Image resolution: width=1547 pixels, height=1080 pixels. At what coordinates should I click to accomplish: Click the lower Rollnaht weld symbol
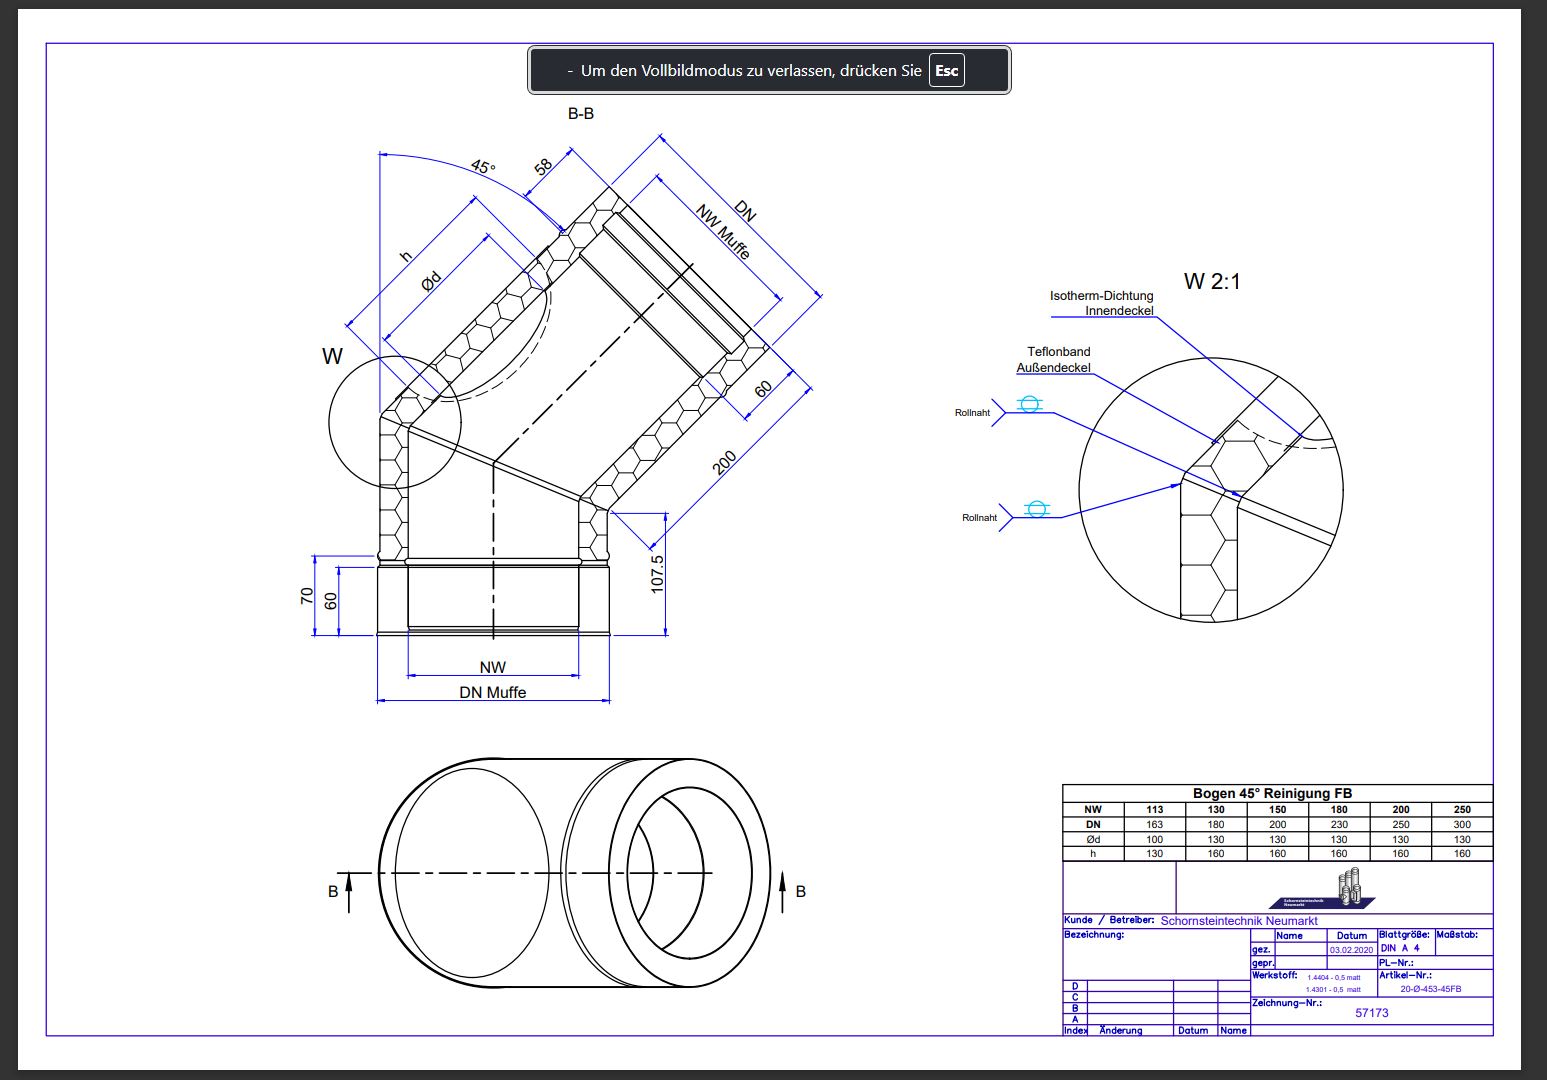coord(1037,509)
